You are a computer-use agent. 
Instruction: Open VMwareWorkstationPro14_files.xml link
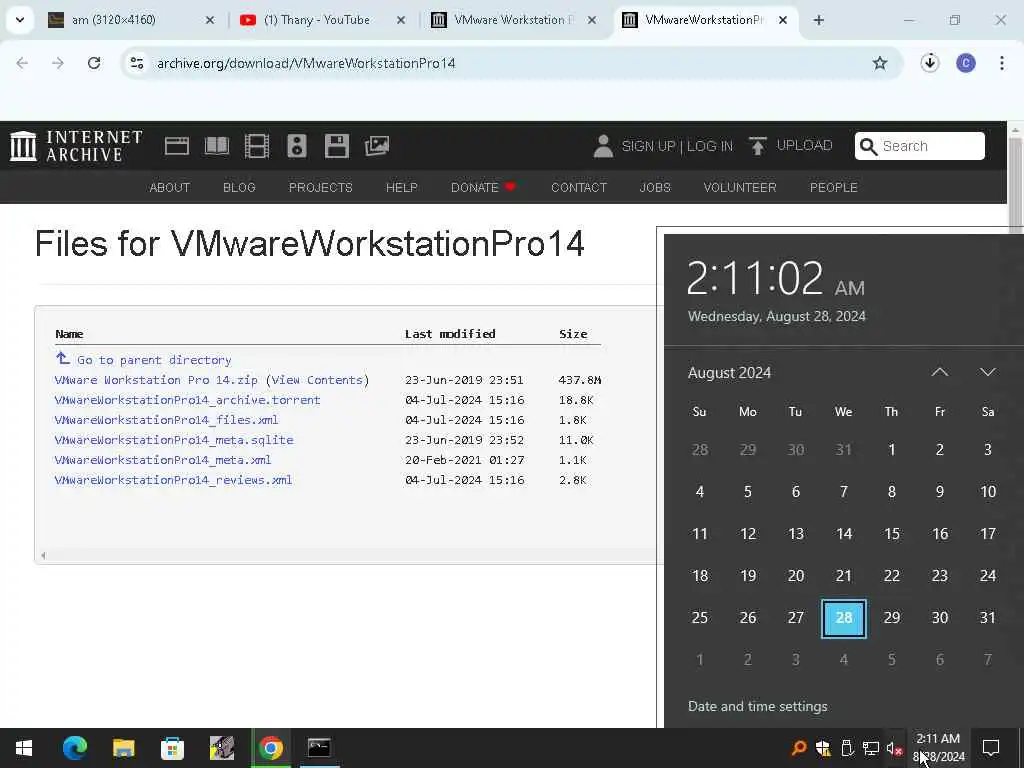[167, 420]
